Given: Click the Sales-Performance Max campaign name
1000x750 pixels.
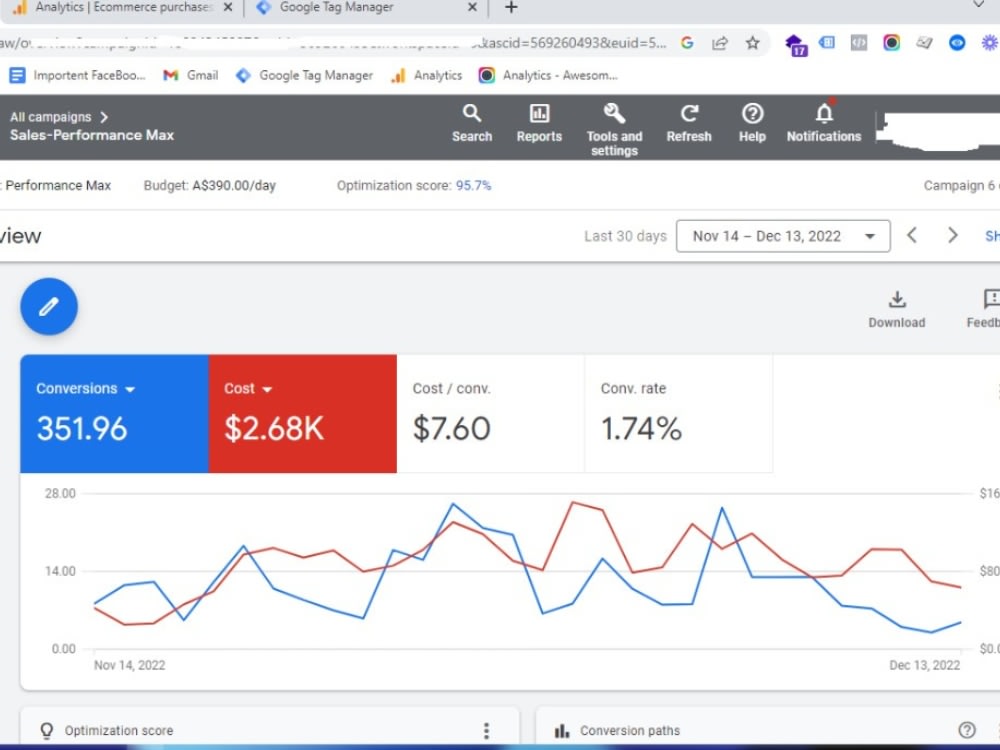Looking at the screenshot, I should tap(92, 135).
